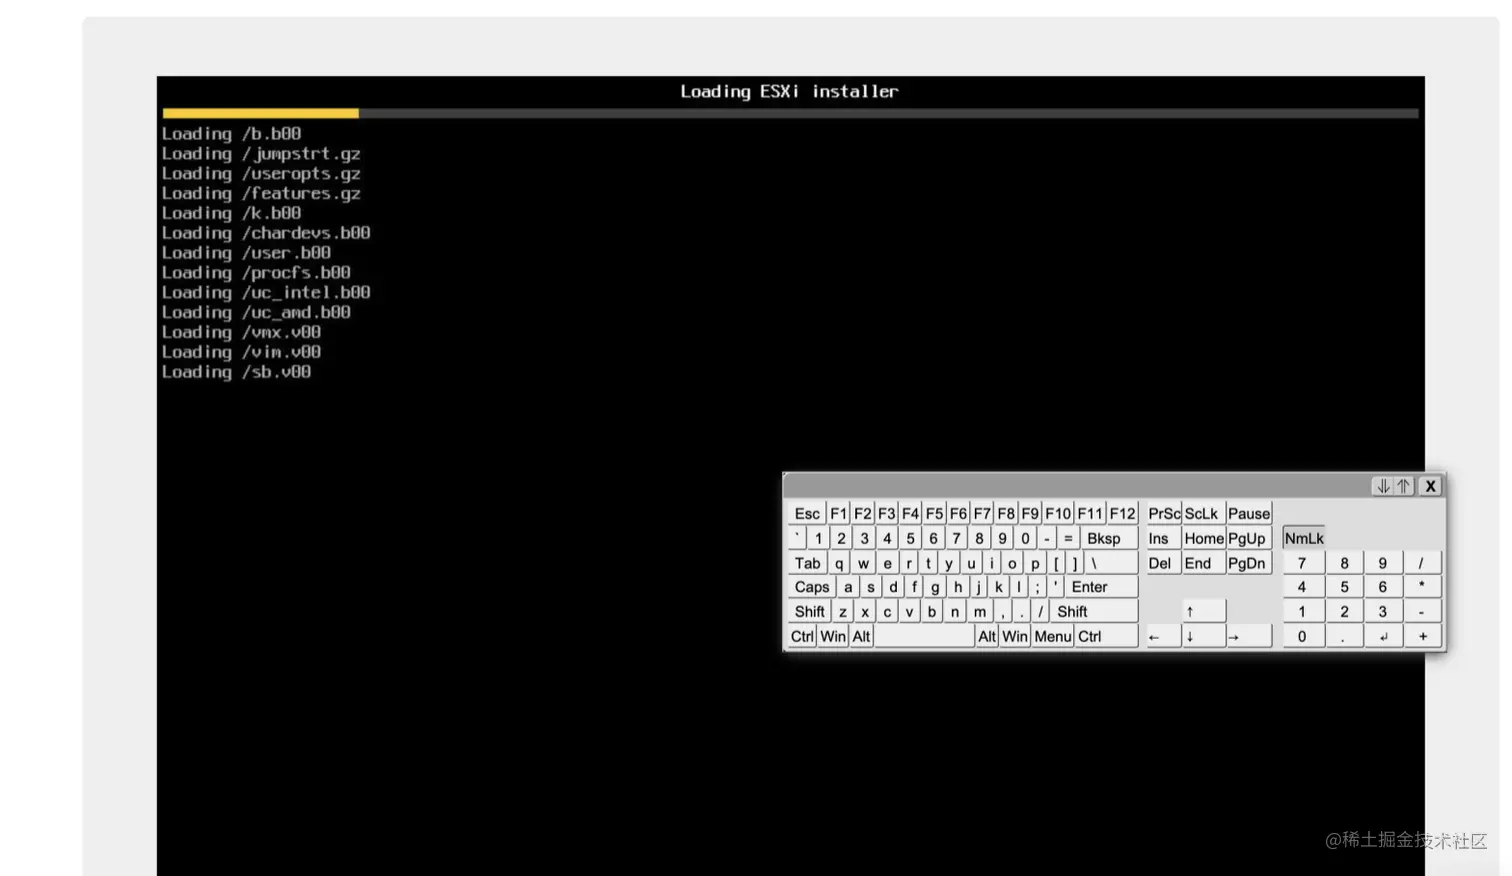Click the comma key
This screenshot has height=876, width=1512.
coord(1002,611)
